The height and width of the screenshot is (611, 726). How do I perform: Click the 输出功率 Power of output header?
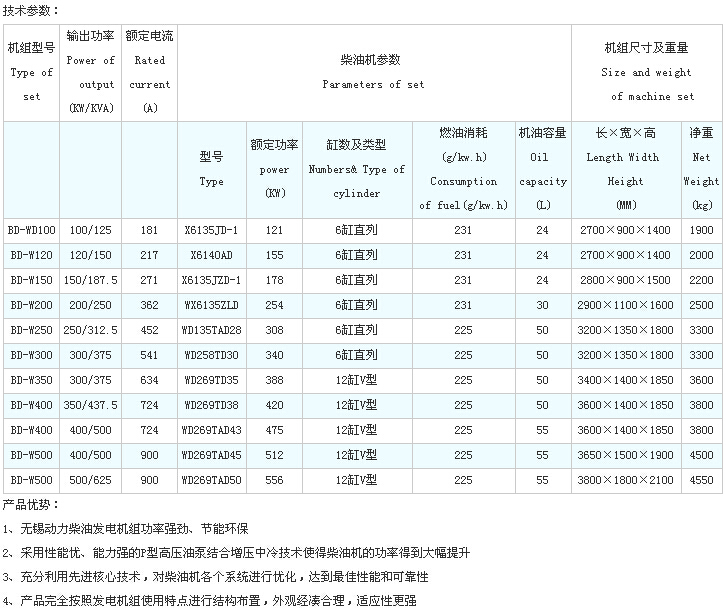tap(90, 72)
